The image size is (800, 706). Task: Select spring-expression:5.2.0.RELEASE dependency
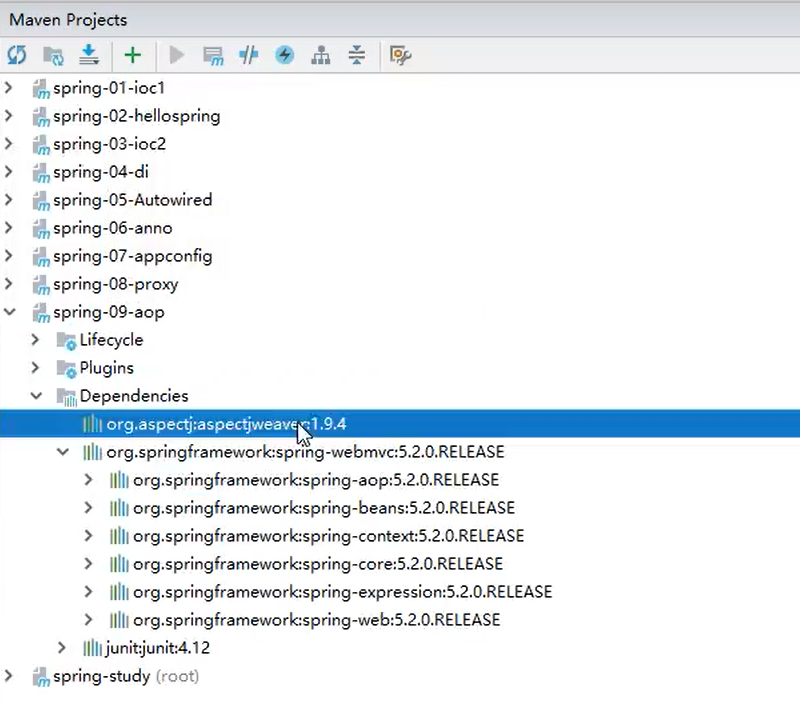(x=342, y=592)
